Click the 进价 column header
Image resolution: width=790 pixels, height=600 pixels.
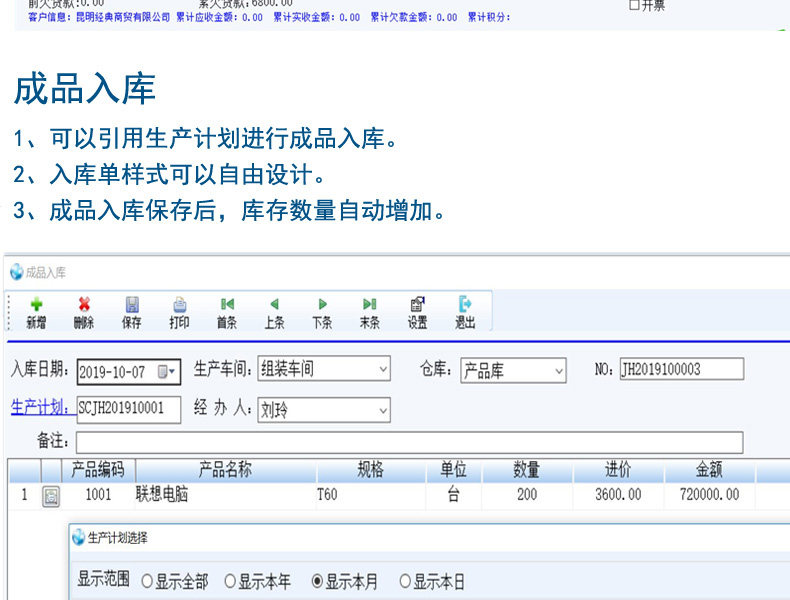[618, 470]
